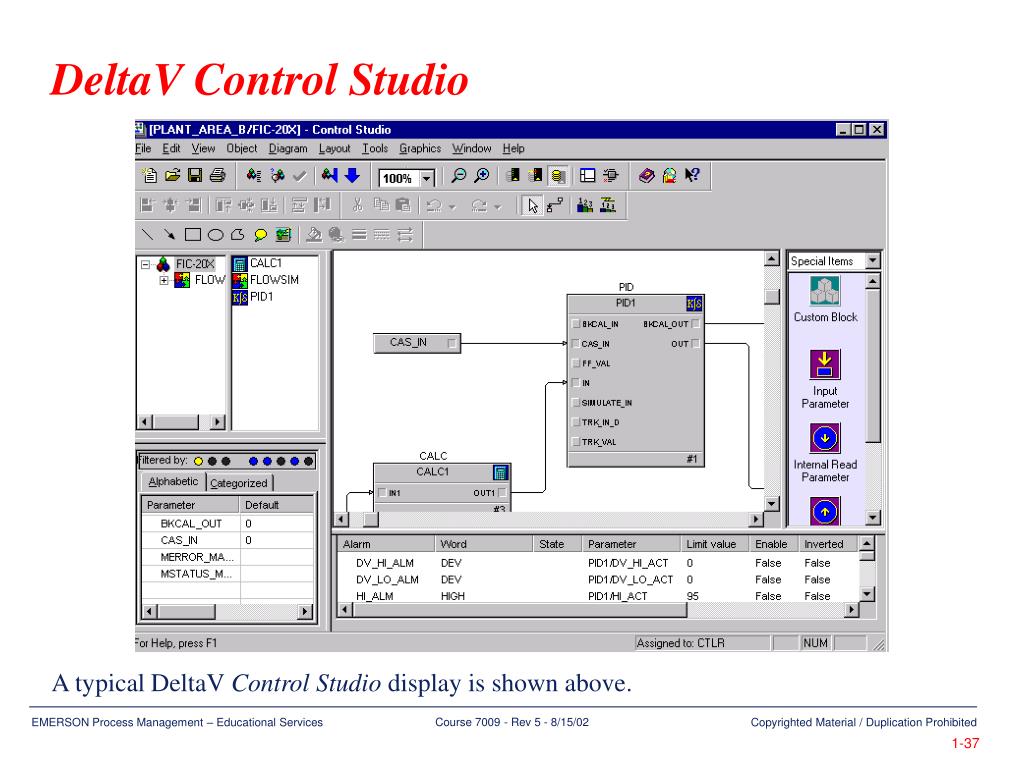
Task: Toggle the BKCAL_OUT connector box on PID1
Action: [696, 324]
